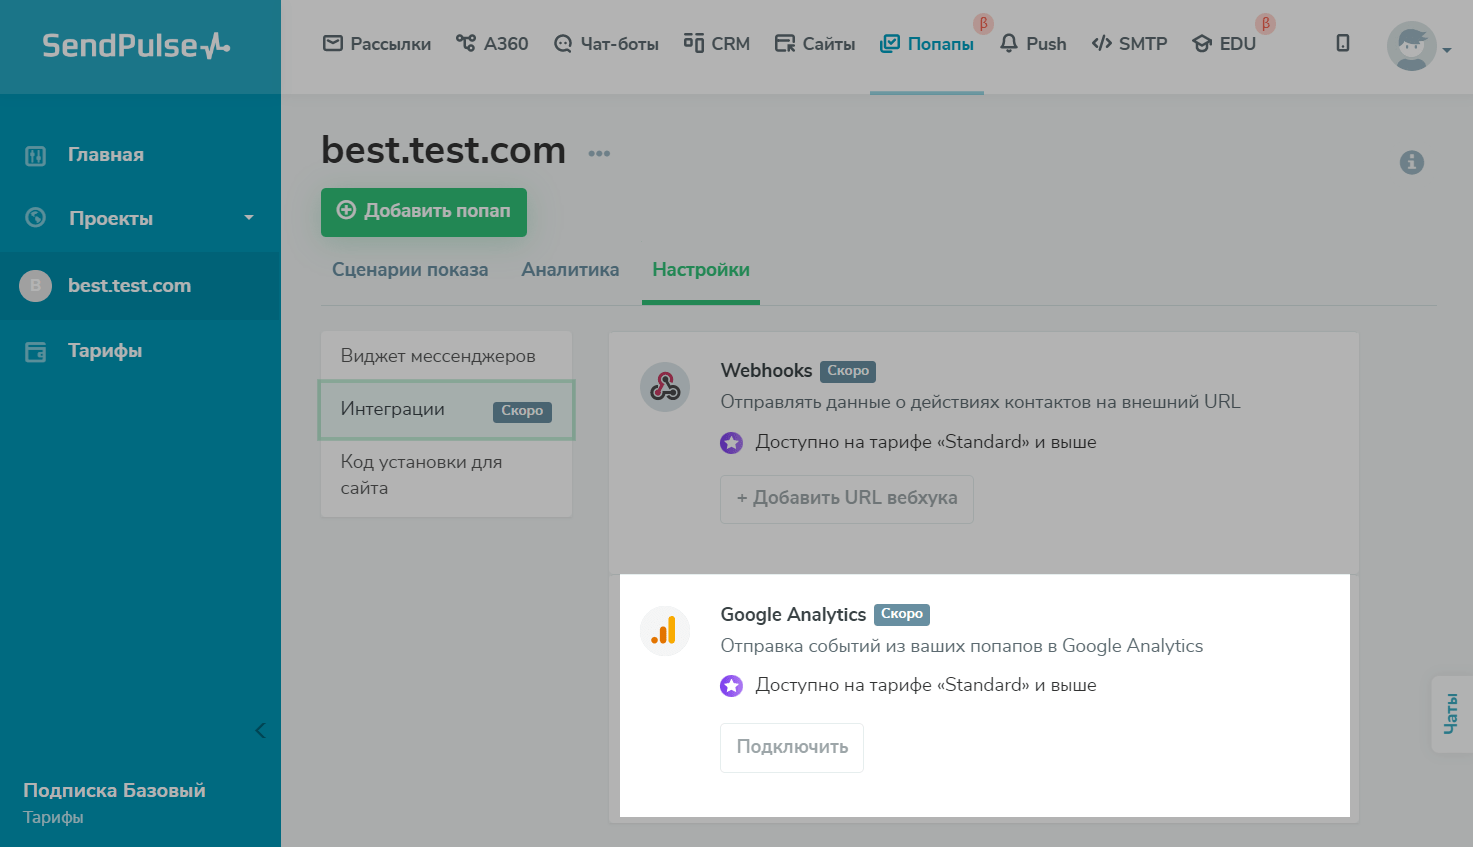The image size is (1473, 847).
Task: Click the Google Analytics icon
Action: coord(665,631)
